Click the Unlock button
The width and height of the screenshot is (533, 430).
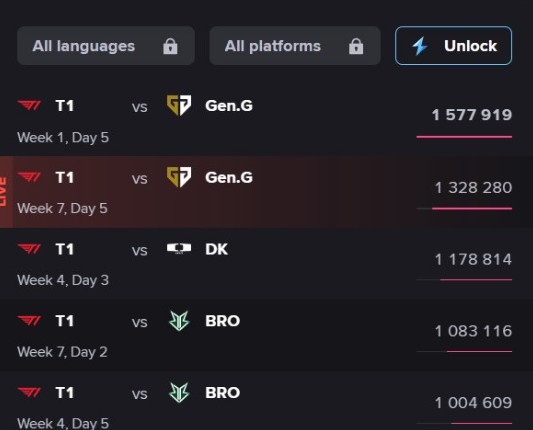pos(453,46)
